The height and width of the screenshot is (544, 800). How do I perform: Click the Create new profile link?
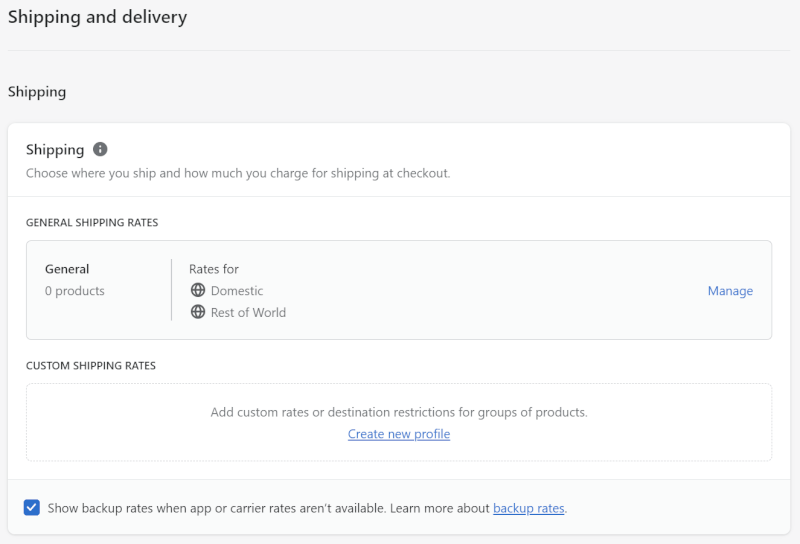(x=399, y=434)
